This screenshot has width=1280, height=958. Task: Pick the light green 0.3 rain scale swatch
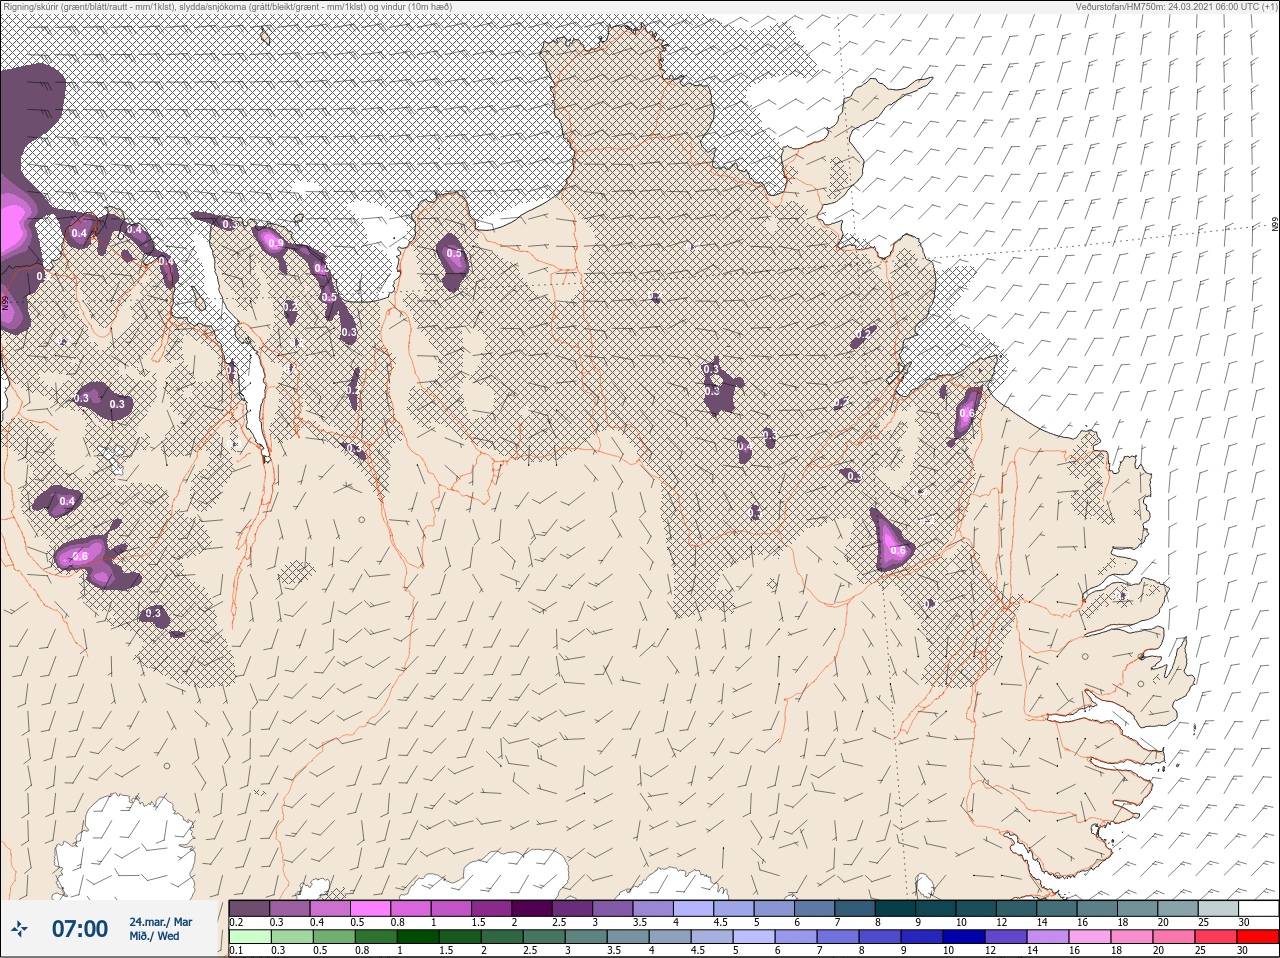pyautogui.click(x=290, y=937)
